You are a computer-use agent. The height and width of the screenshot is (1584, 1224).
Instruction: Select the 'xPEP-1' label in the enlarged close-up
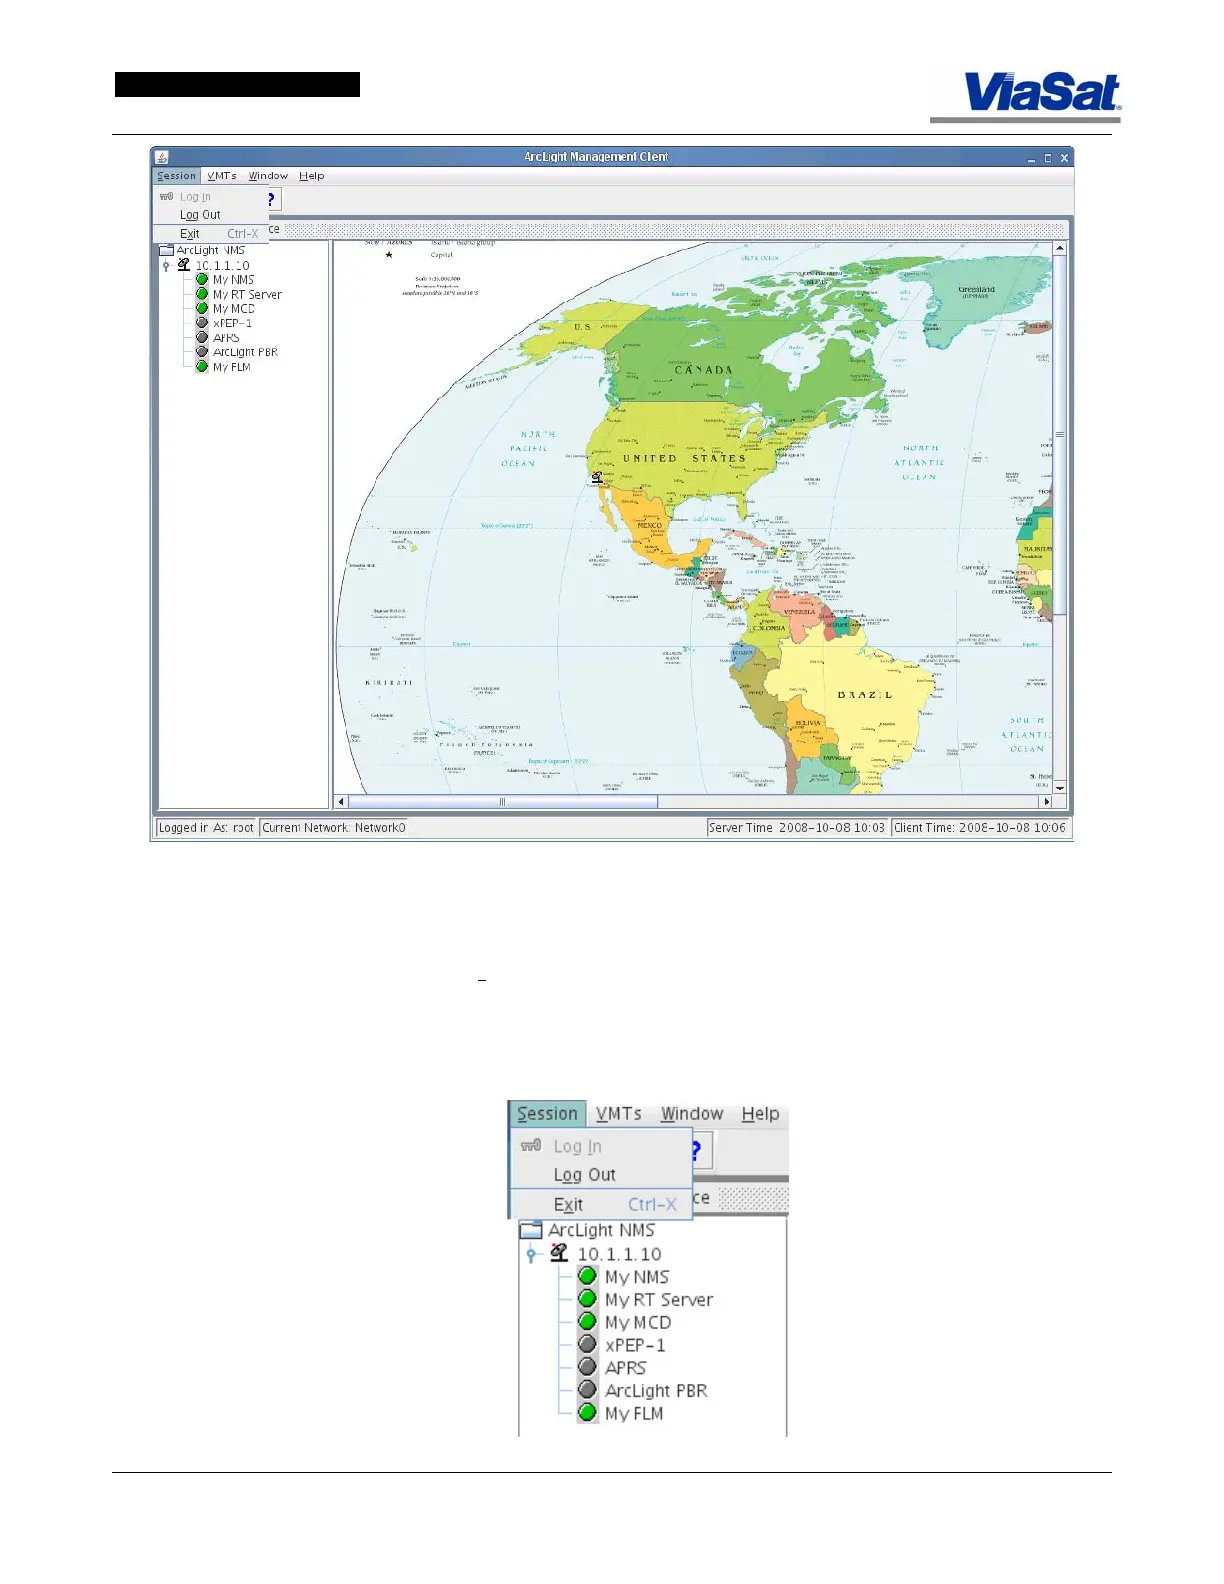click(x=635, y=1344)
